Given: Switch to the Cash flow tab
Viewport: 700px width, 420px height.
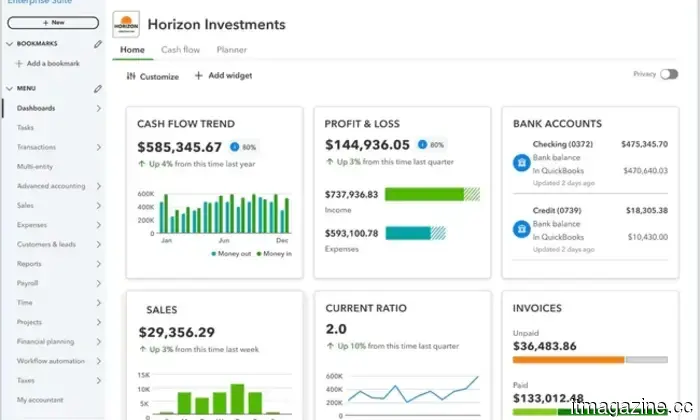Looking at the screenshot, I should pos(180,49).
